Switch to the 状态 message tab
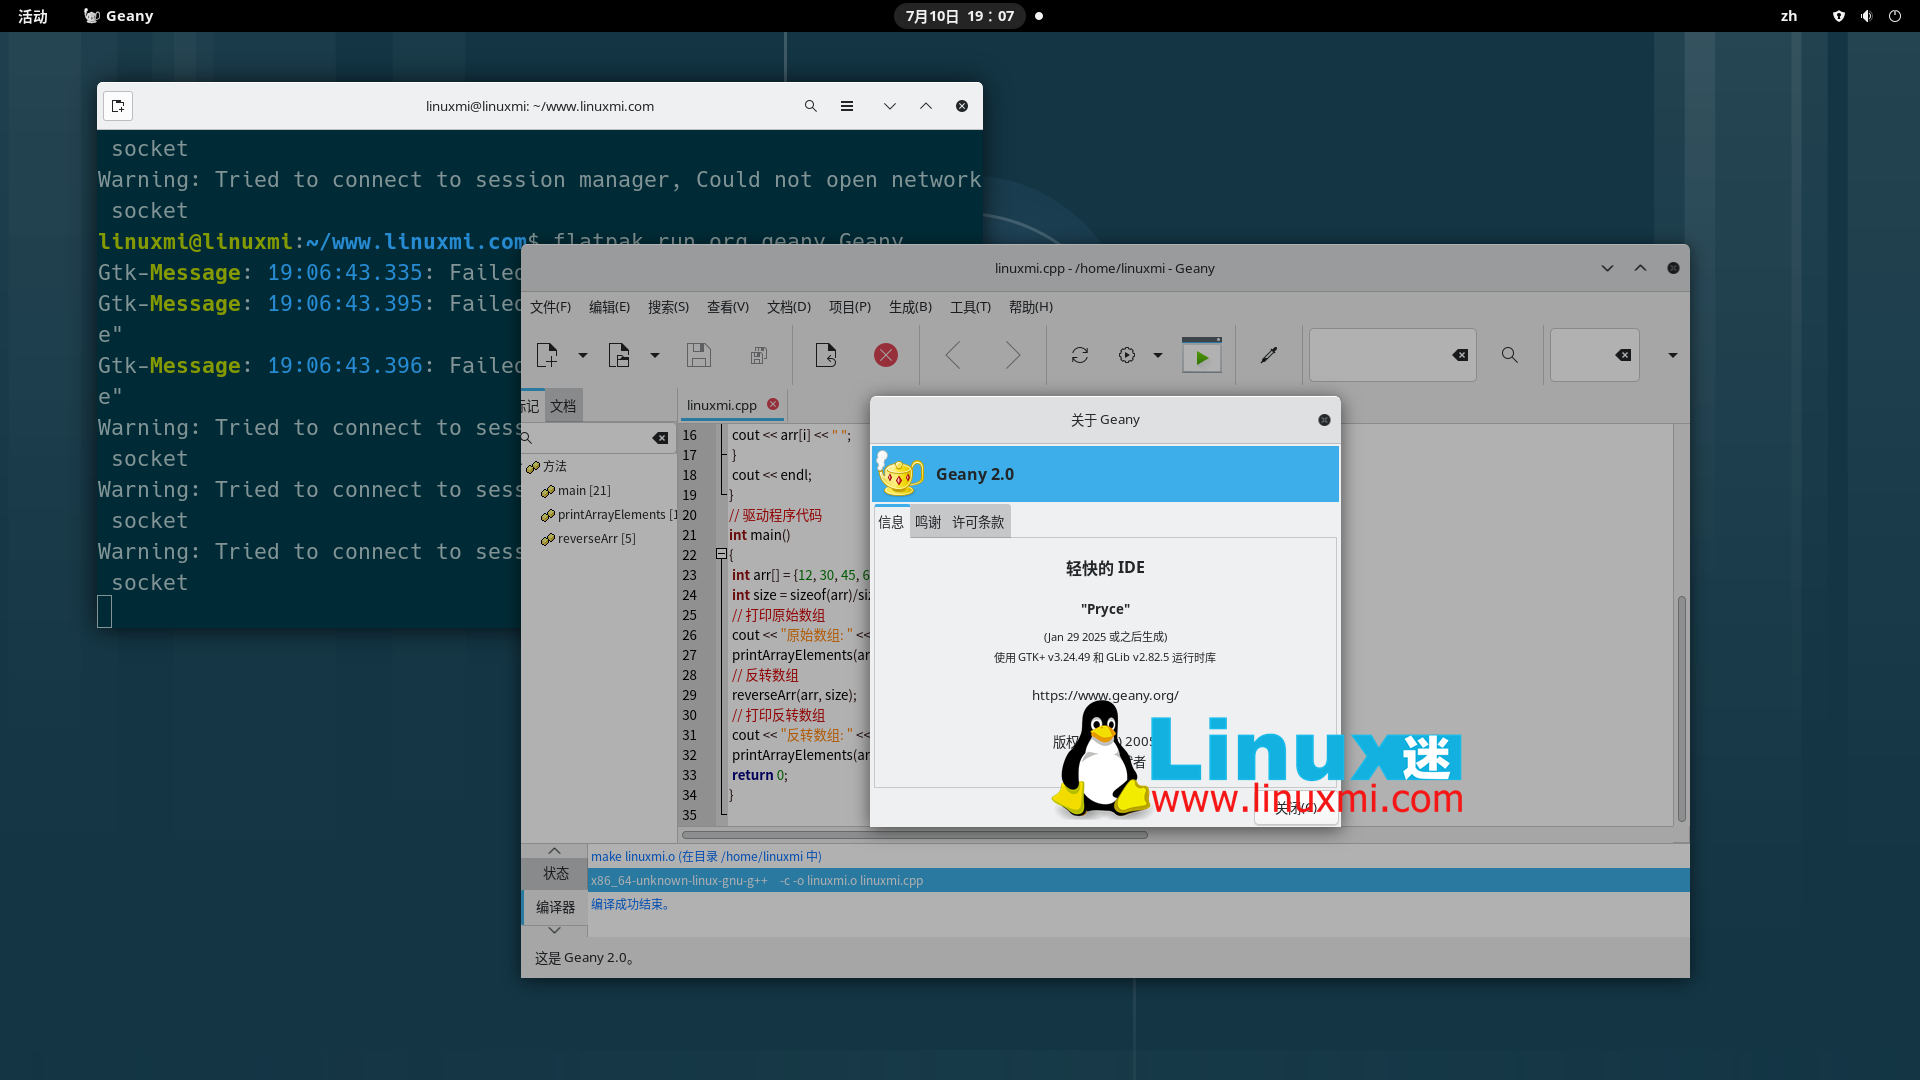The image size is (1920, 1080). click(x=555, y=873)
